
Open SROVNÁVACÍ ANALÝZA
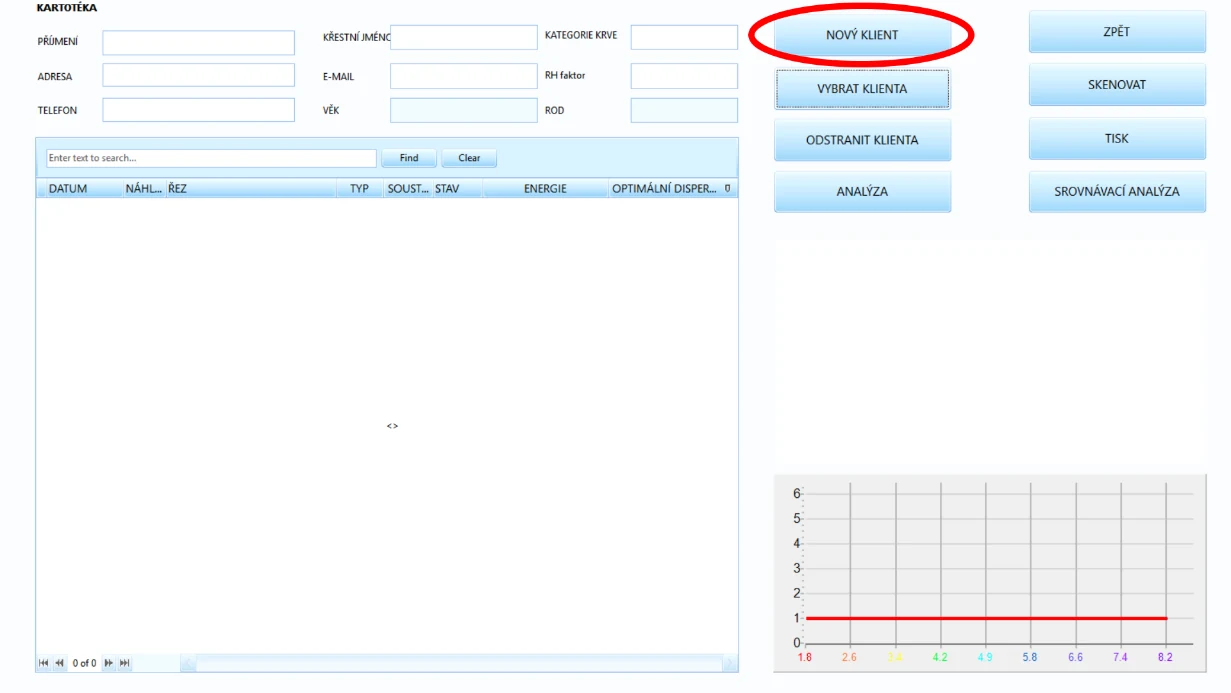[x=1117, y=191]
